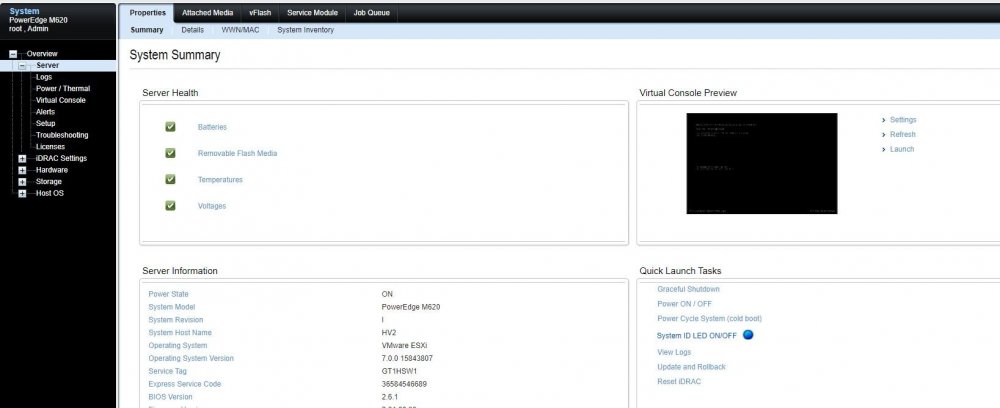Image resolution: width=1000 pixels, height=408 pixels.
Task: Click express service code 36584546689
Action: click(x=404, y=384)
